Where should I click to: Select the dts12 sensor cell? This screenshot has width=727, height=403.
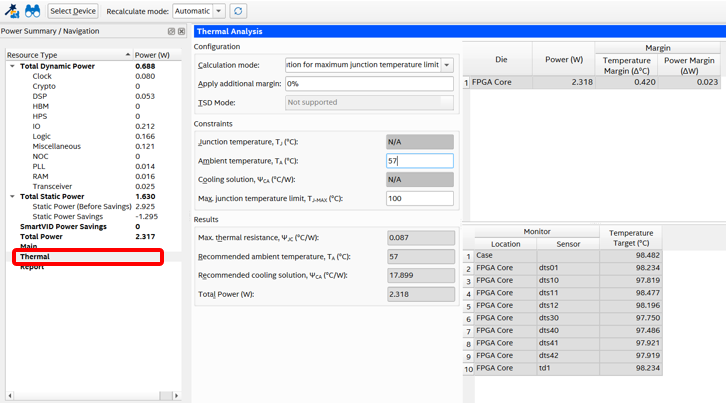(568, 306)
